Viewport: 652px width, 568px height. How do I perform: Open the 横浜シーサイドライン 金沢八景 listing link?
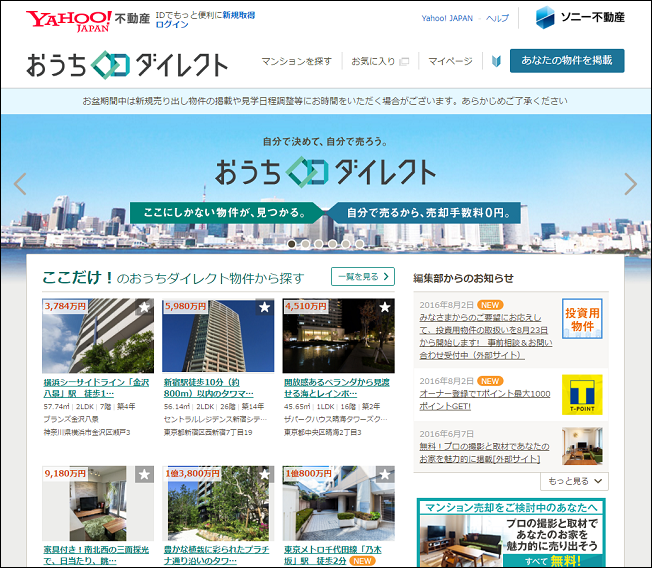coord(96,388)
